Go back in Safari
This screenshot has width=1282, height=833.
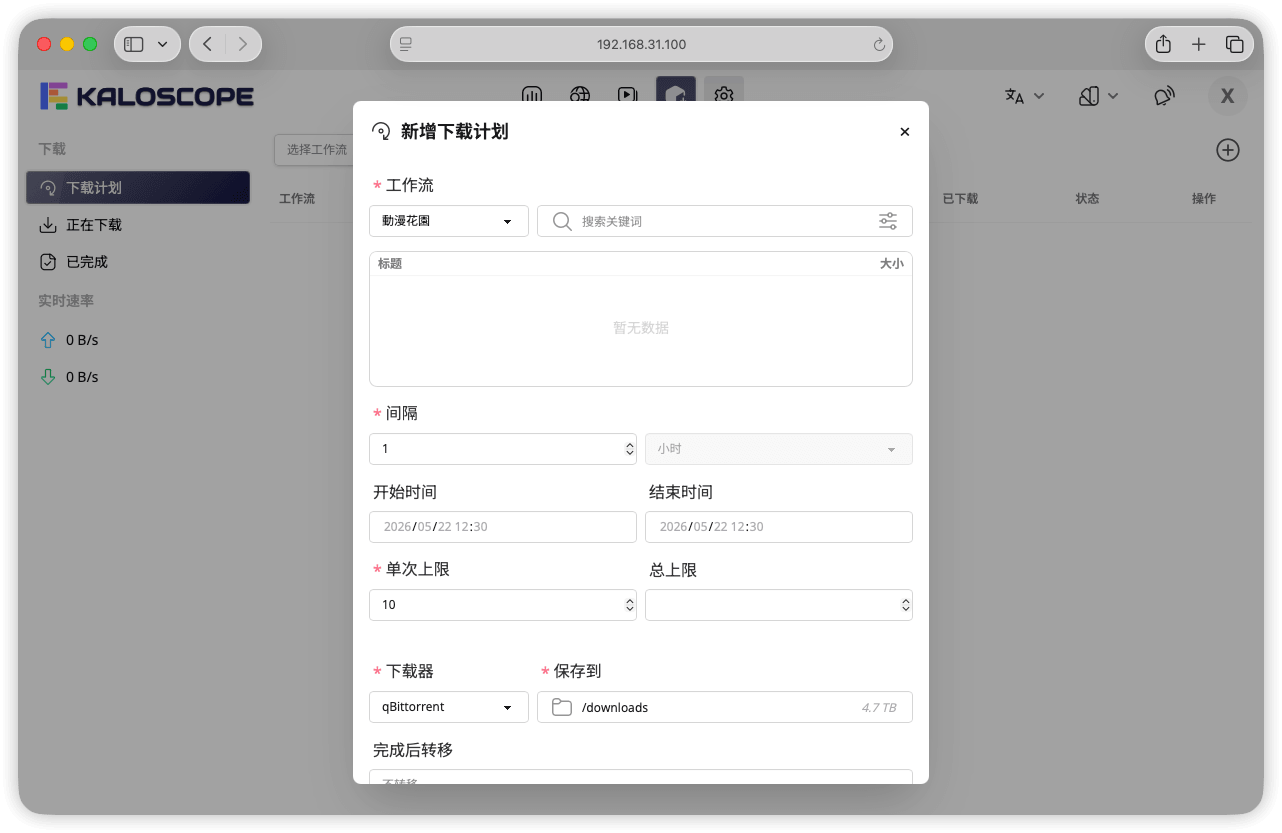(207, 44)
